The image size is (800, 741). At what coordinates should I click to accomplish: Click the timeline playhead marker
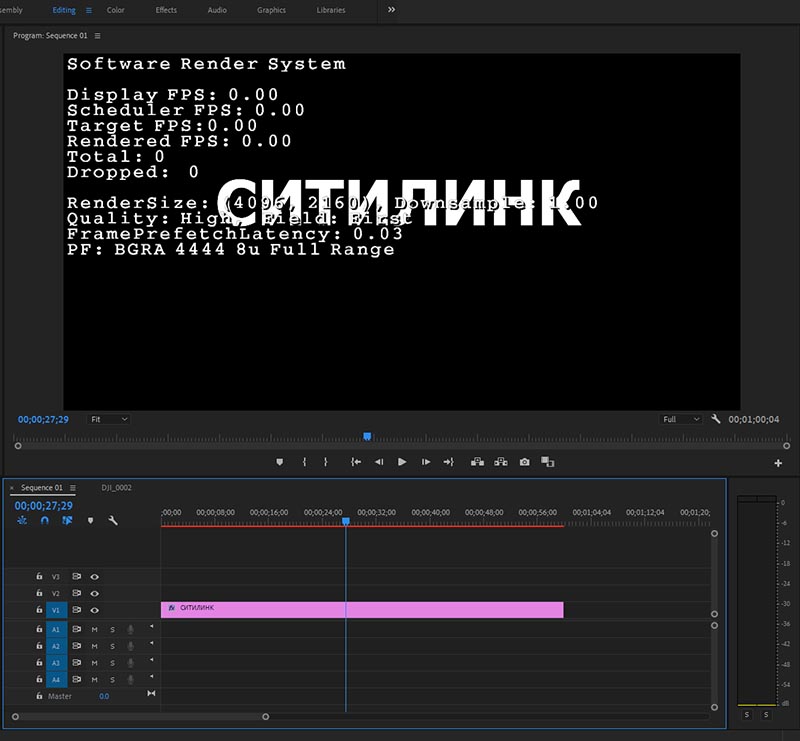tap(346, 521)
